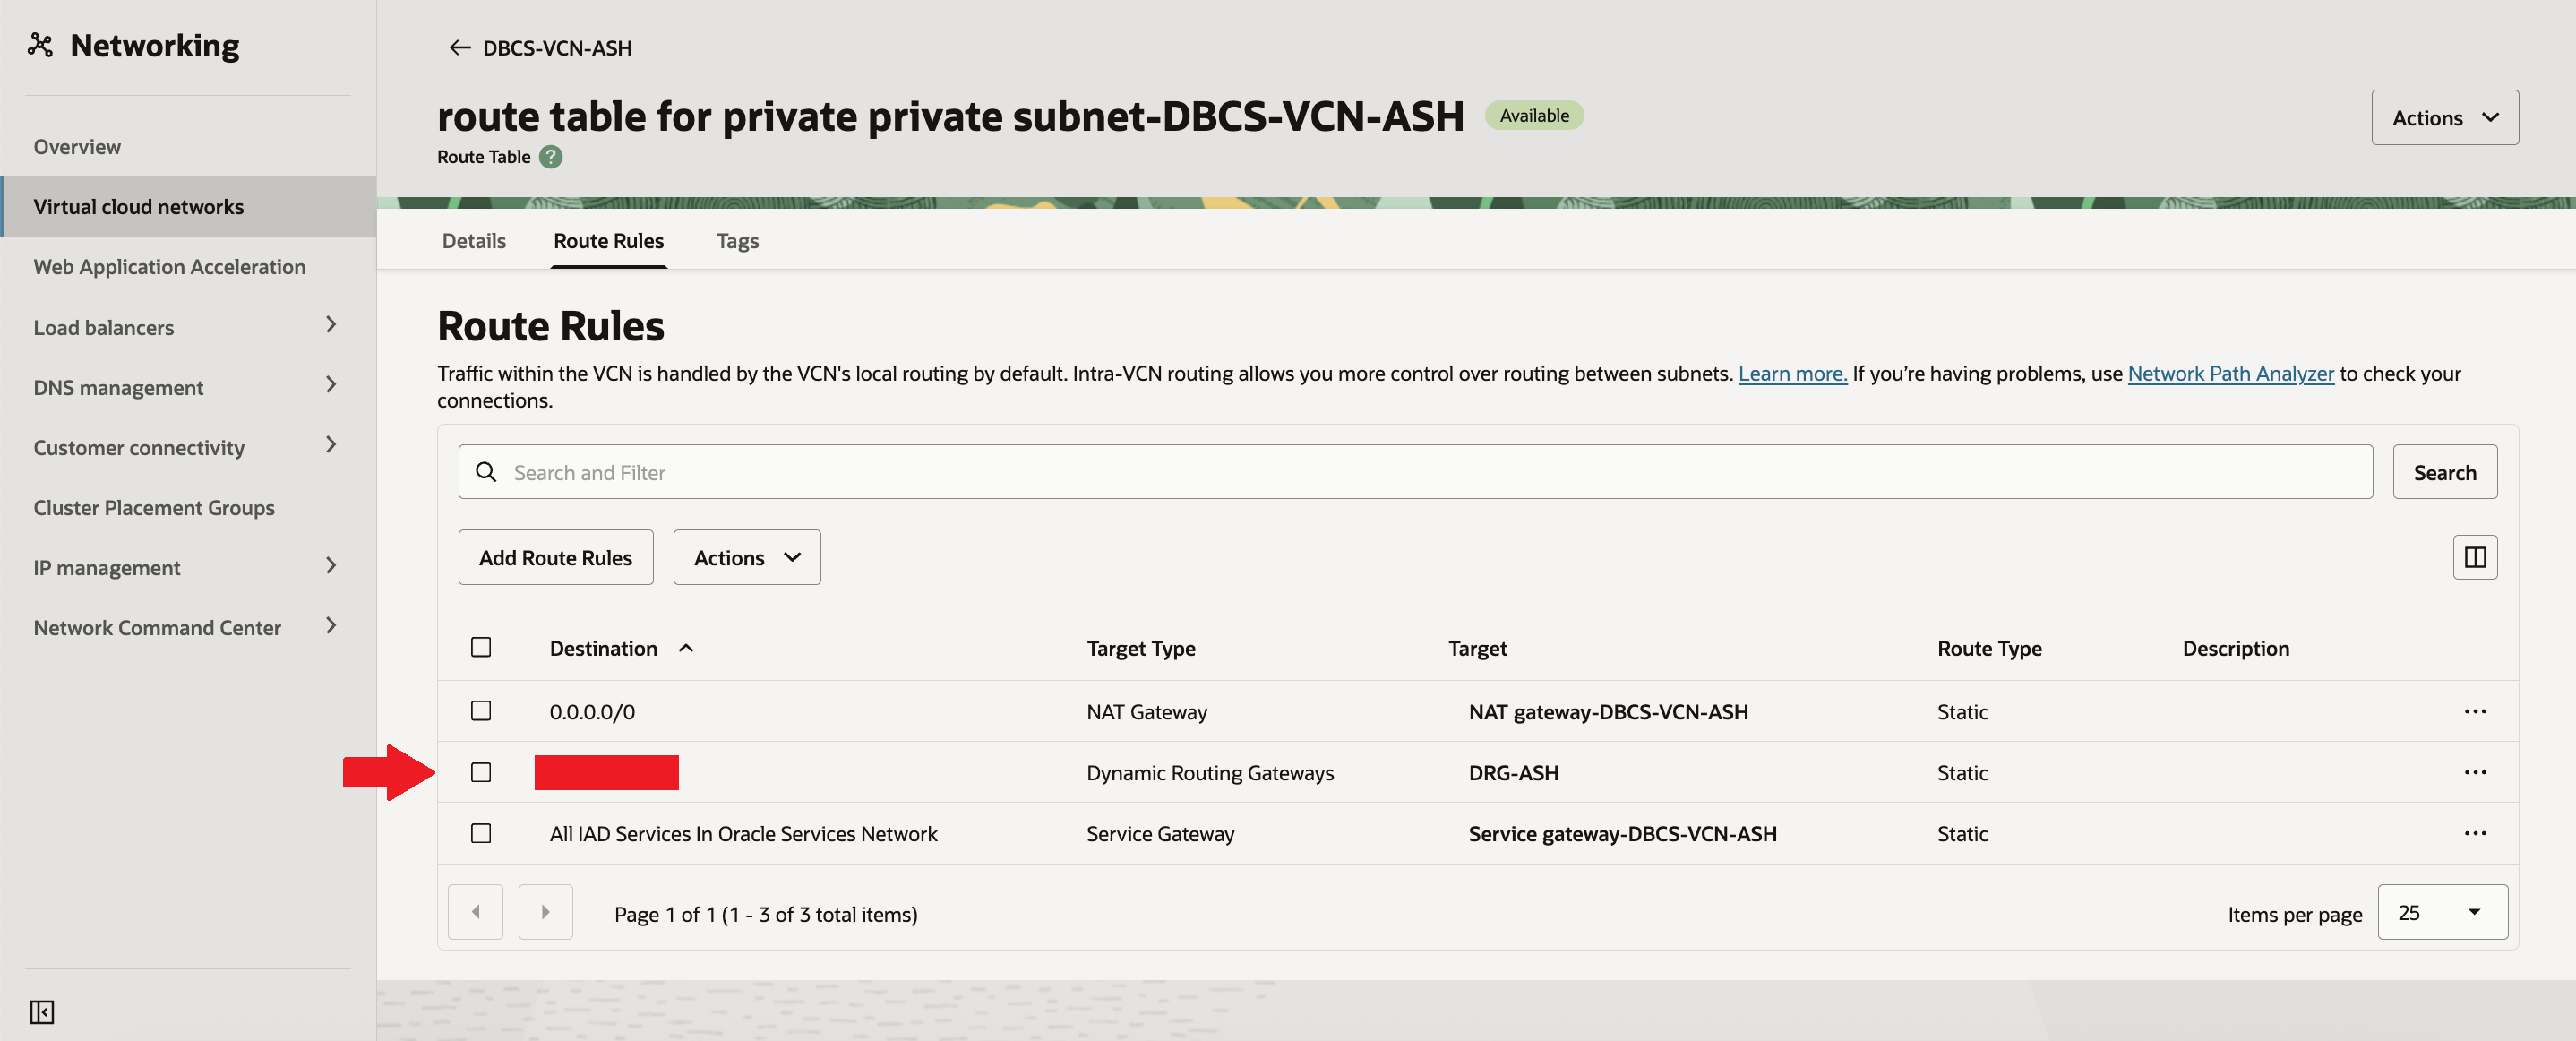Expand Load balancers sidebar section
The height and width of the screenshot is (1041, 2576).
[331, 325]
